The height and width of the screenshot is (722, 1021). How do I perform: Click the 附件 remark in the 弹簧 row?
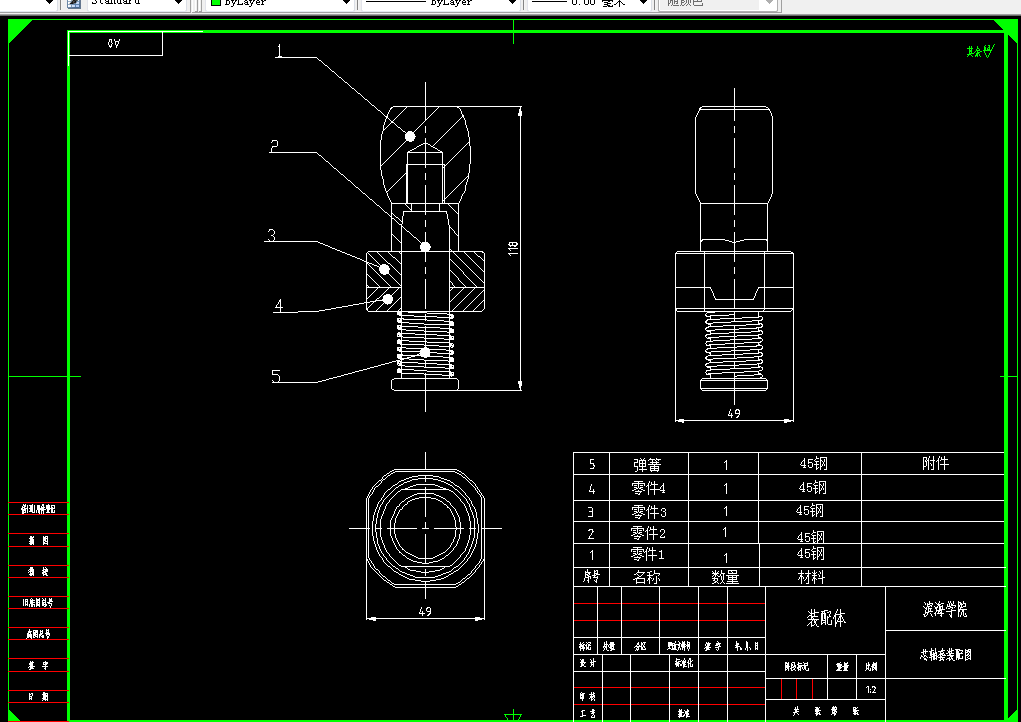click(935, 463)
